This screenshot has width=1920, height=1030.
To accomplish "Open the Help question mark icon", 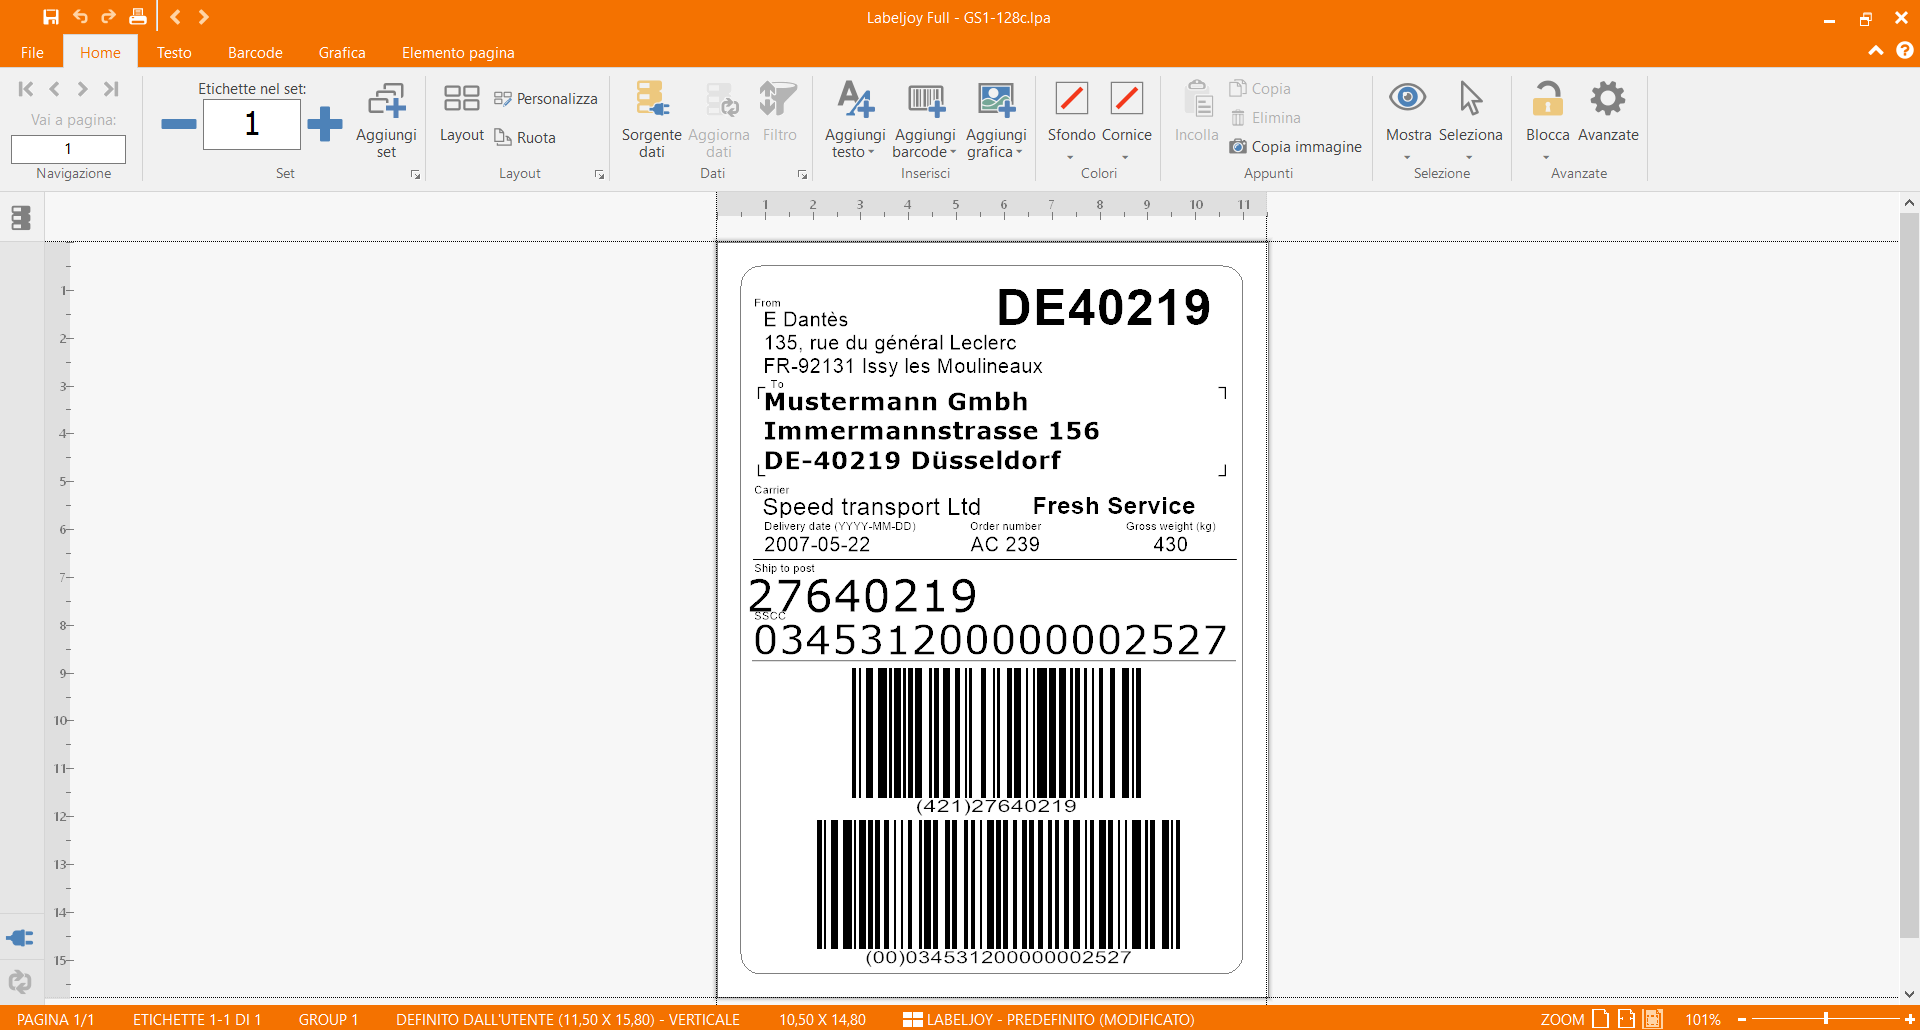I will pos(1905,50).
